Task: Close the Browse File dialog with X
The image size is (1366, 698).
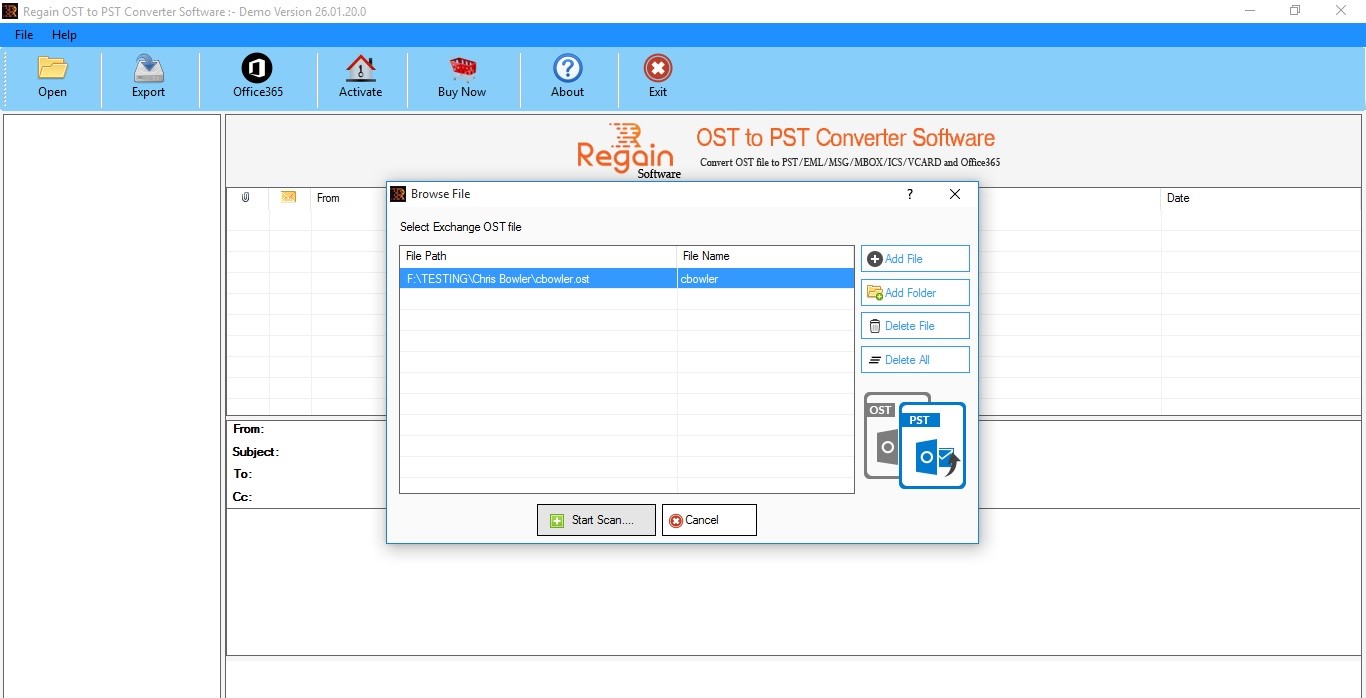Action: [955, 194]
